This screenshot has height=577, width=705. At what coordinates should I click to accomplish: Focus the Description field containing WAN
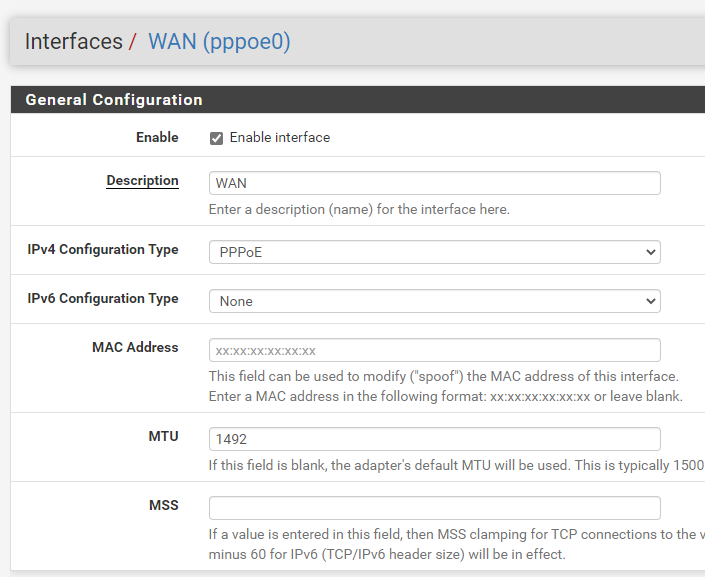click(434, 183)
